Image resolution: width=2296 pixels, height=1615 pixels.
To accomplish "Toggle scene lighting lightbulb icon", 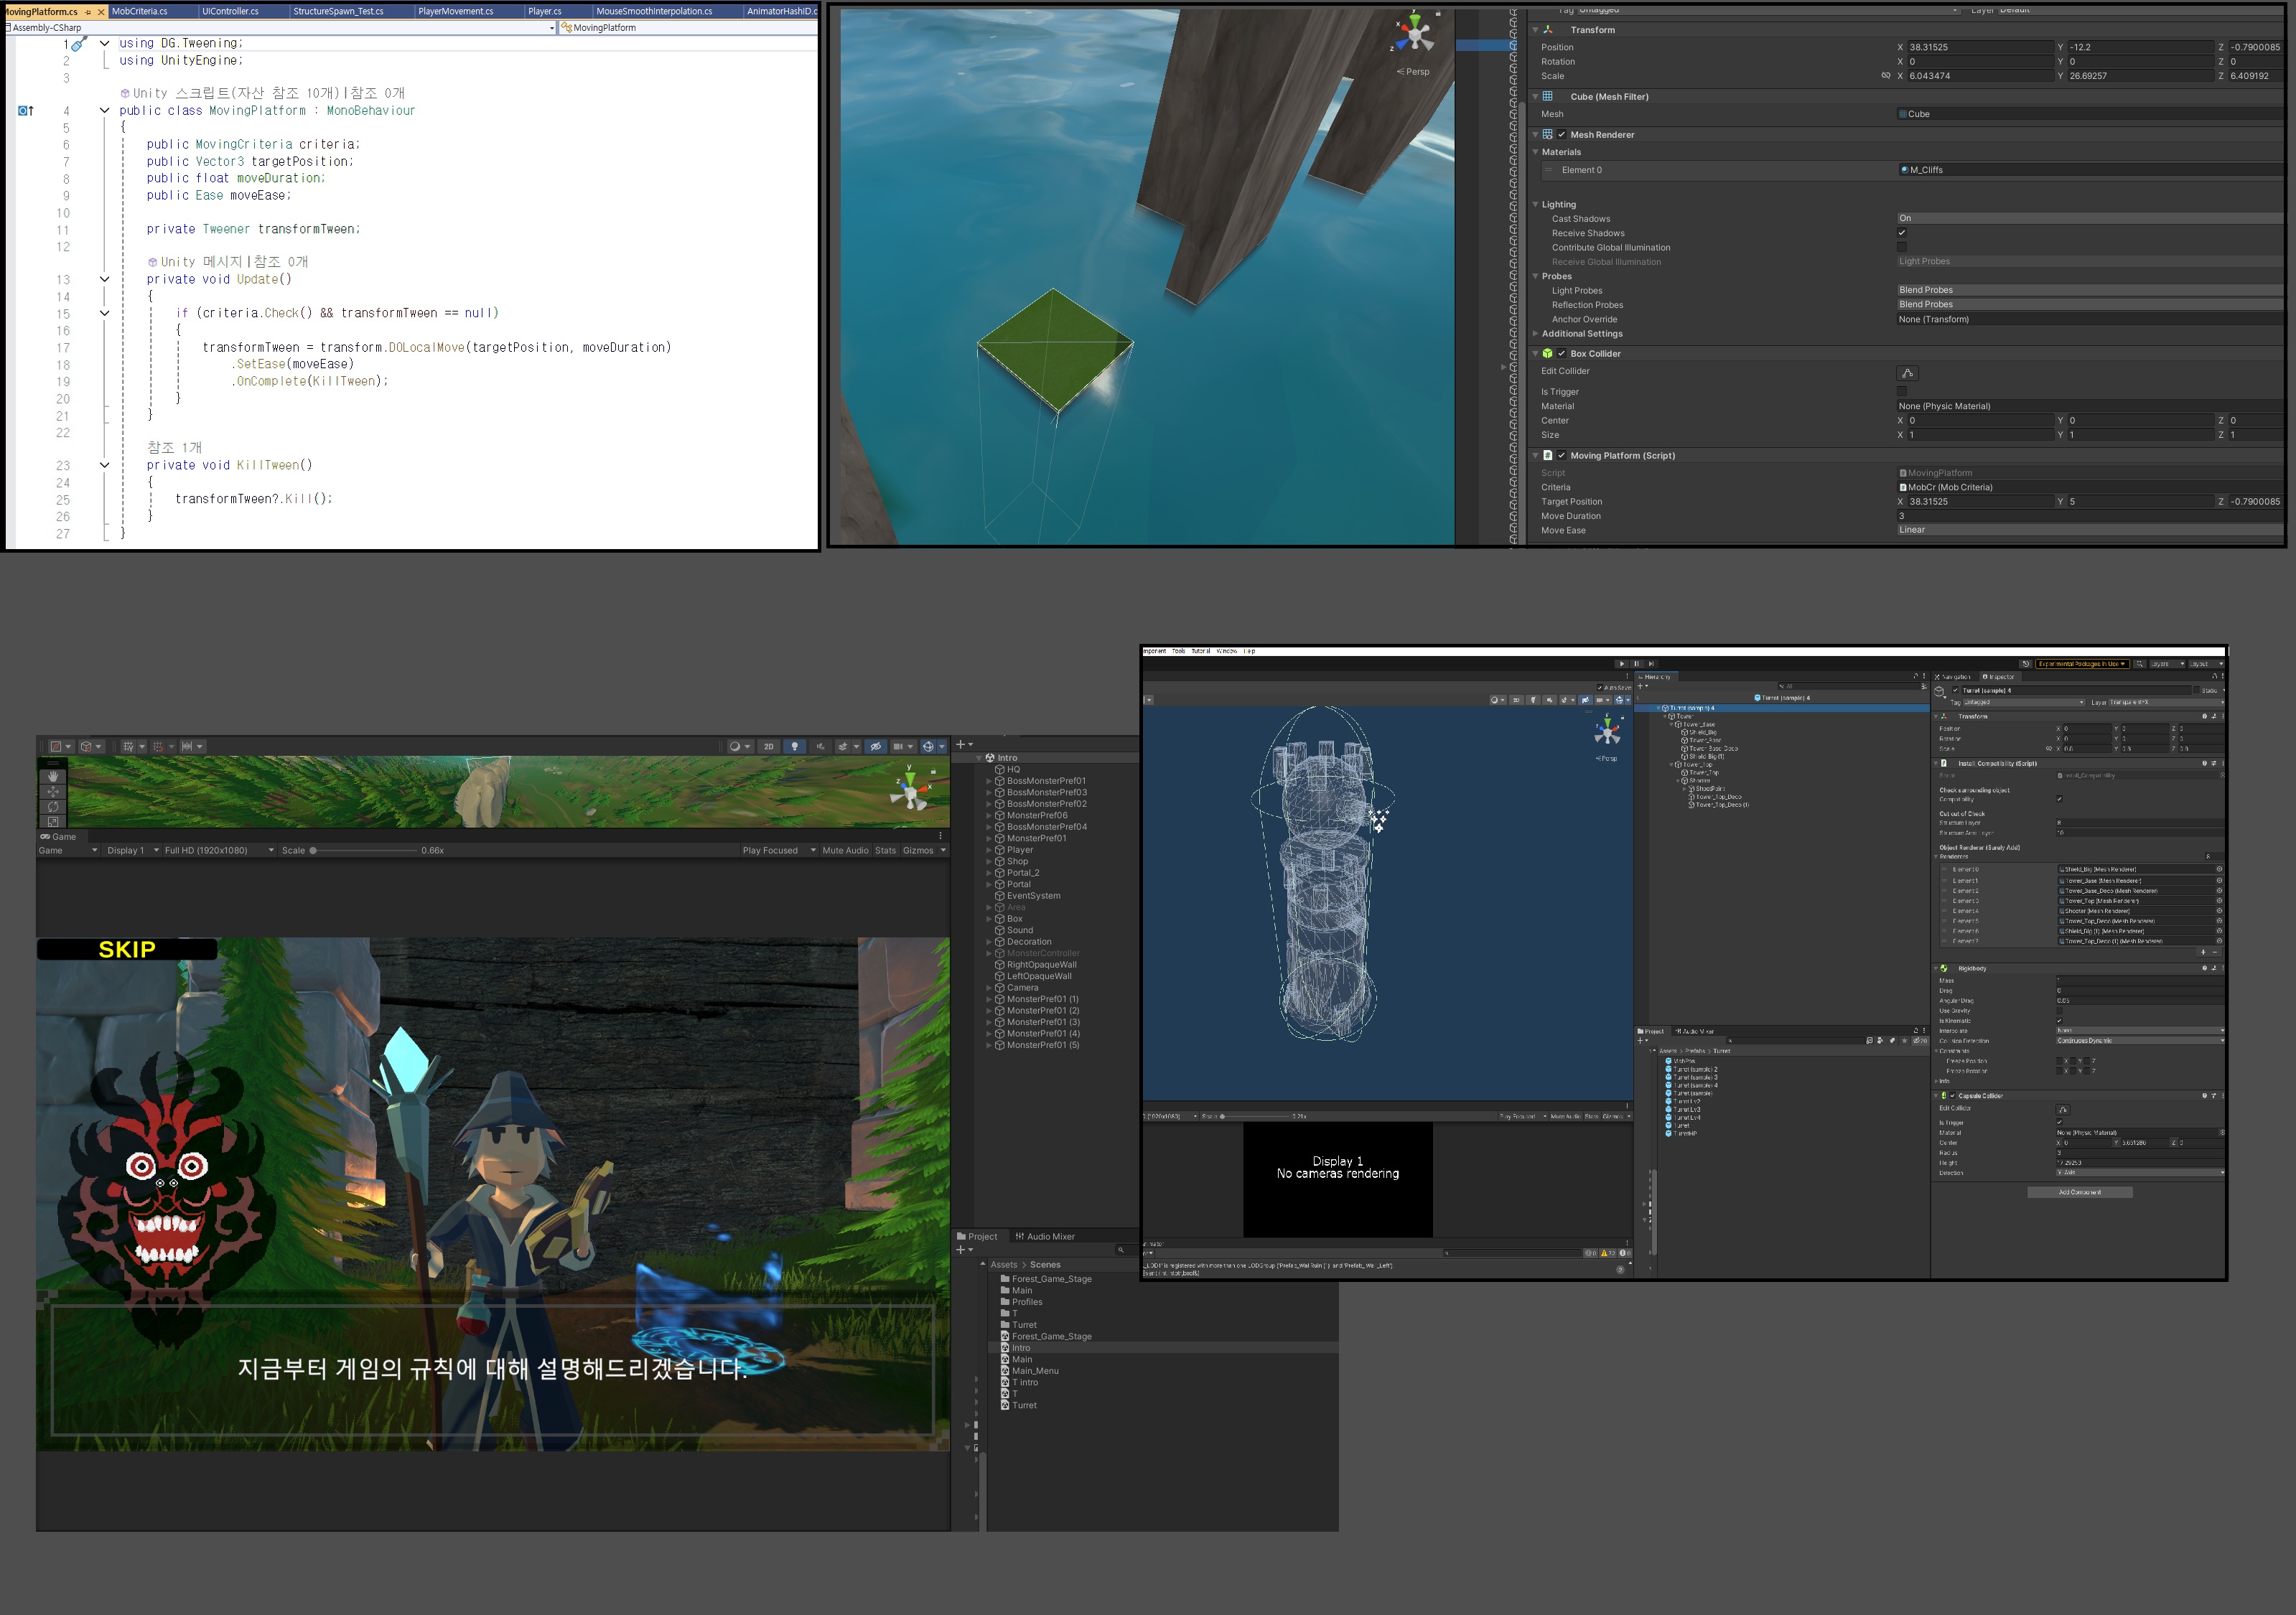I will tap(794, 746).
